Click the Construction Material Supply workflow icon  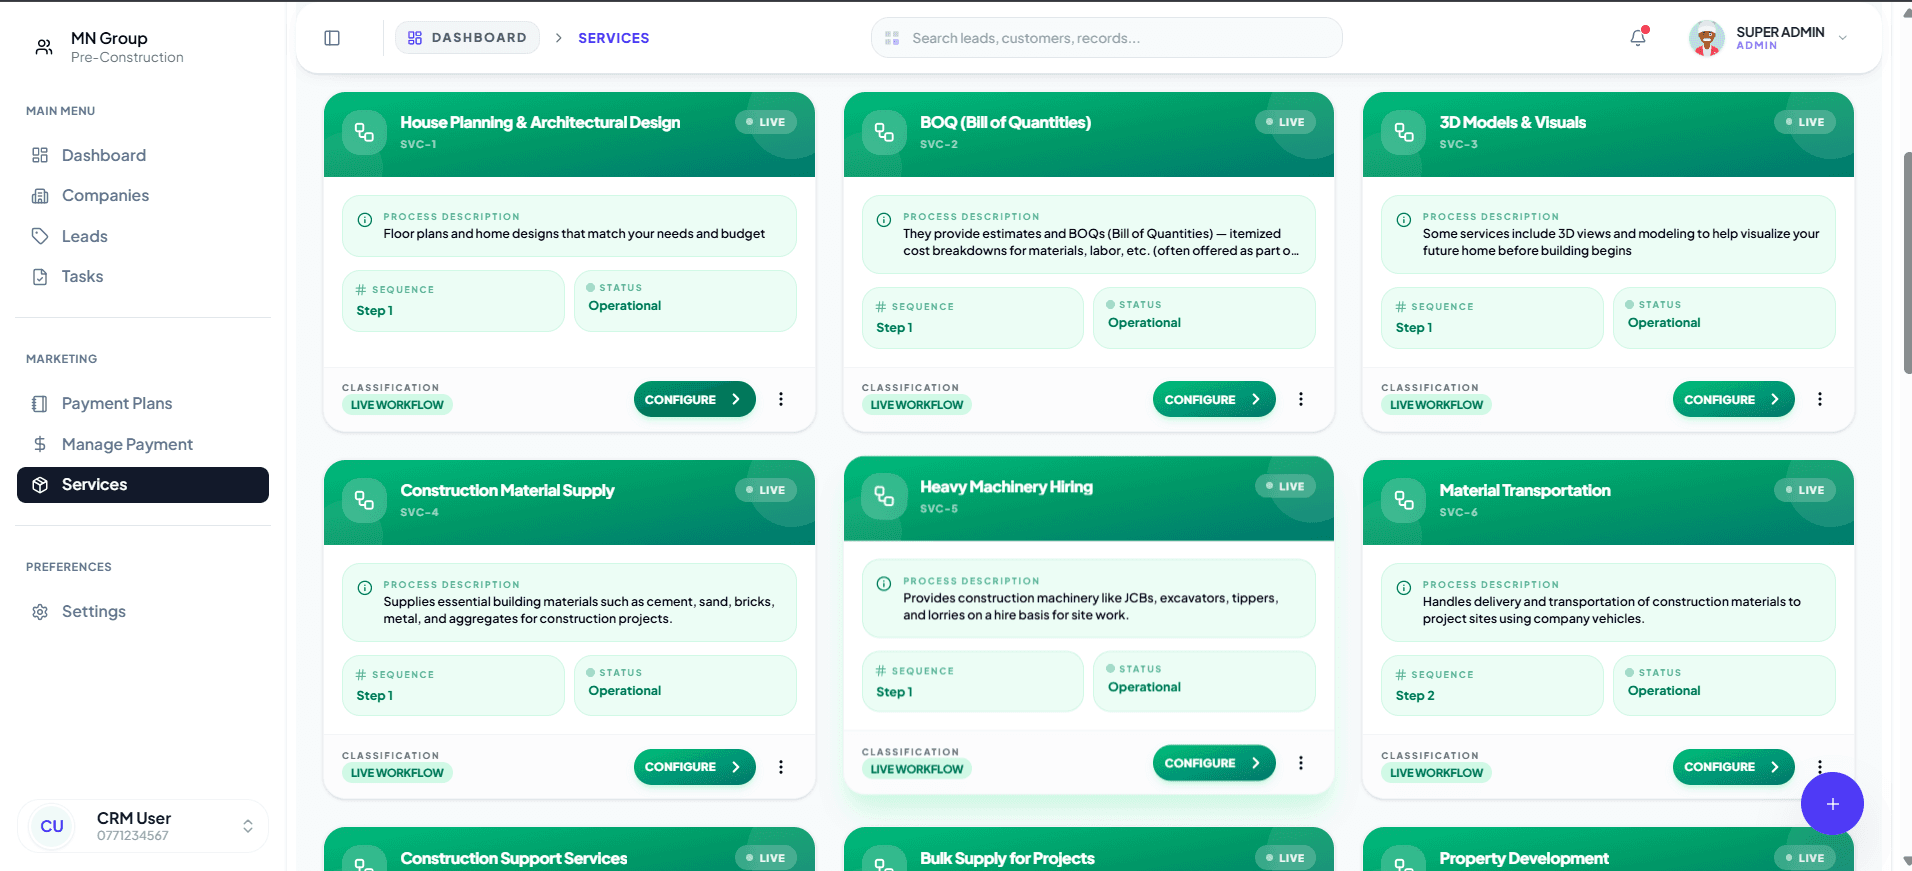[x=364, y=500]
